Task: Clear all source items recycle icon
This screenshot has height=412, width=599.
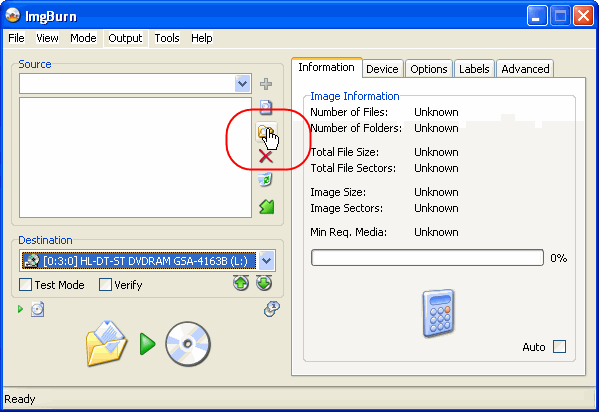Action: [x=265, y=180]
